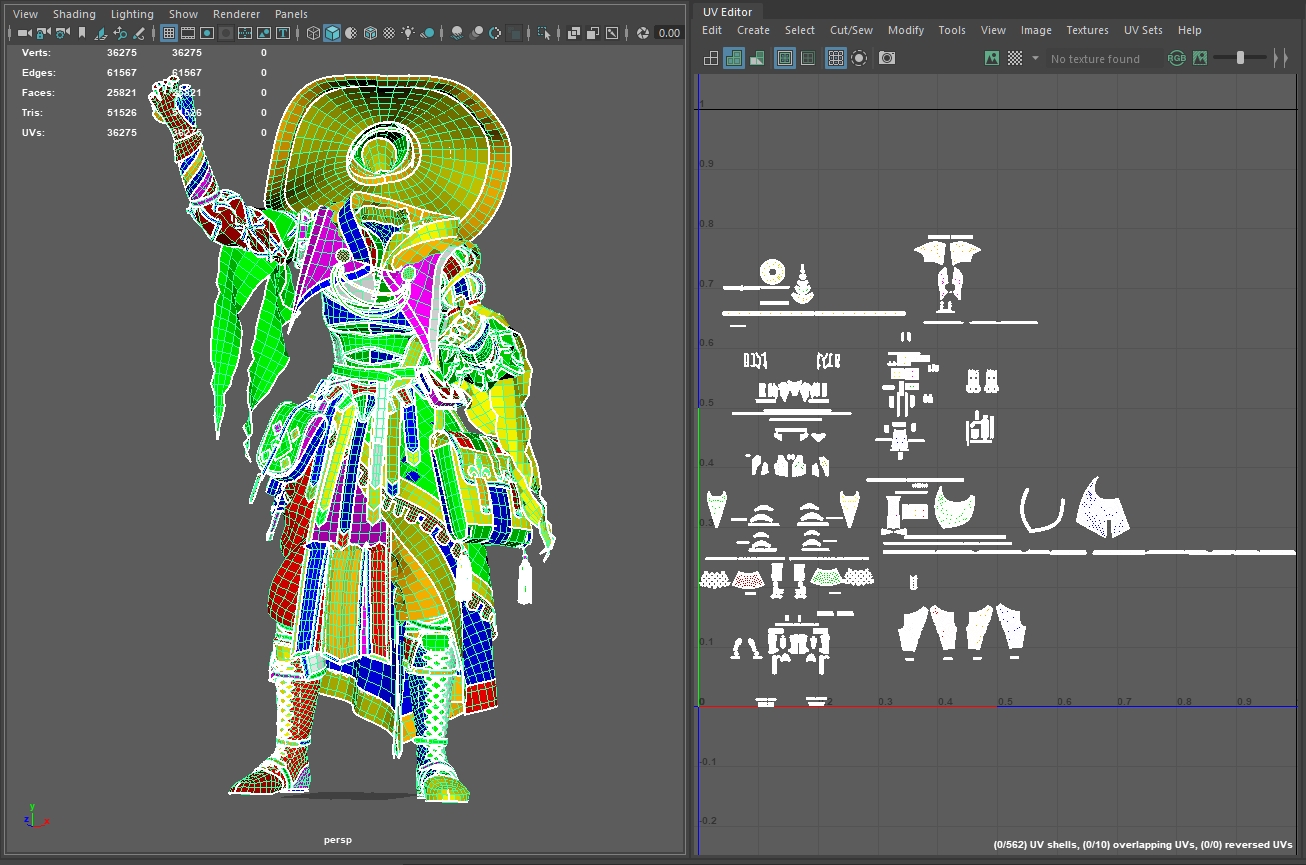Click the Lock Camera icon
The width and height of the screenshot is (1306, 865).
pos(43,33)
